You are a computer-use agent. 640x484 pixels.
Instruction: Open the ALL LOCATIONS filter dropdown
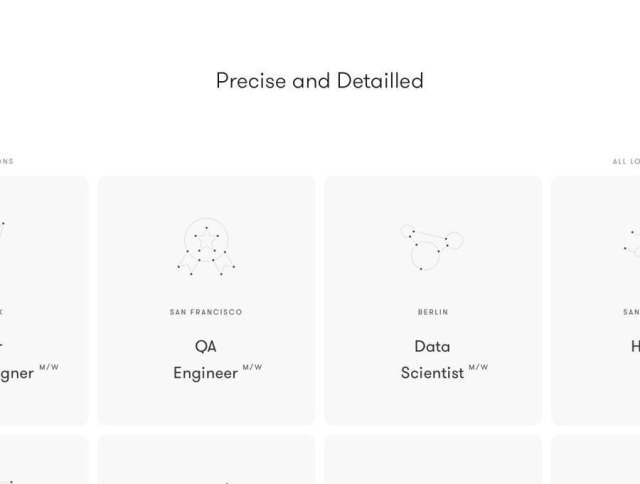tap(626, 162)
